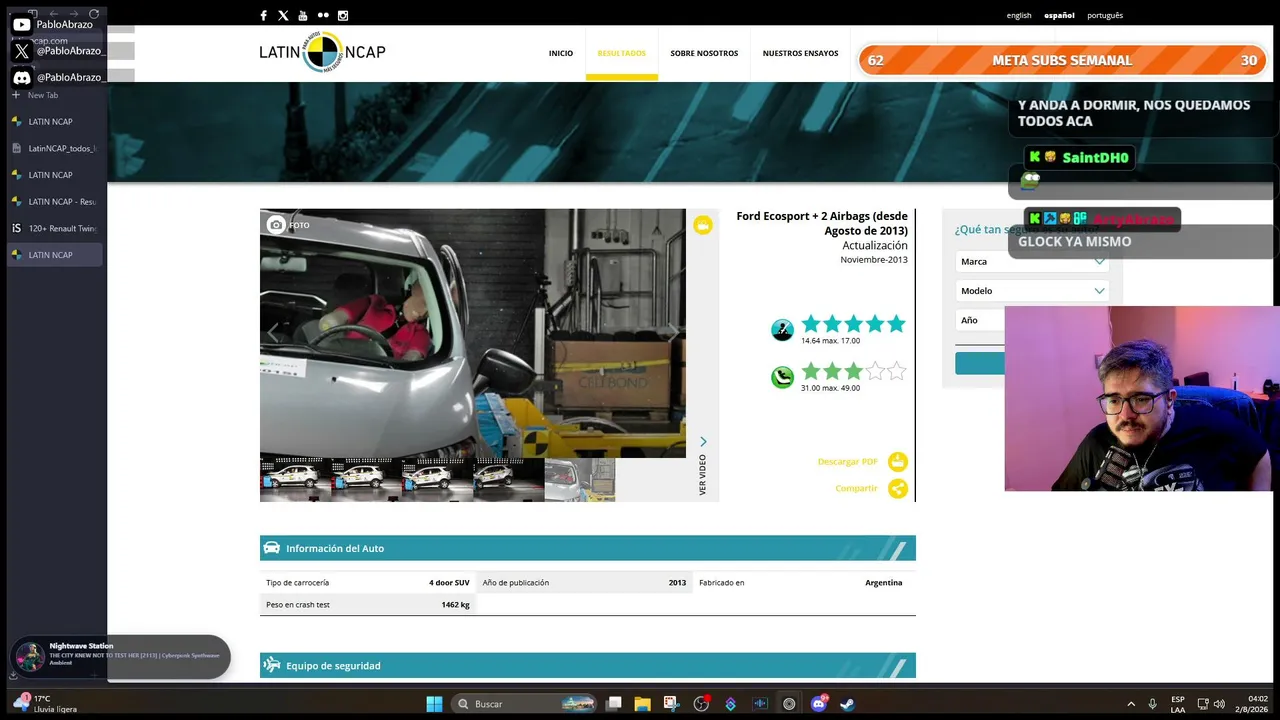Viewport: 1280px width, 720px height.
Task: Click the yellow video camera icon above the gallery
Action: point(703,225)
